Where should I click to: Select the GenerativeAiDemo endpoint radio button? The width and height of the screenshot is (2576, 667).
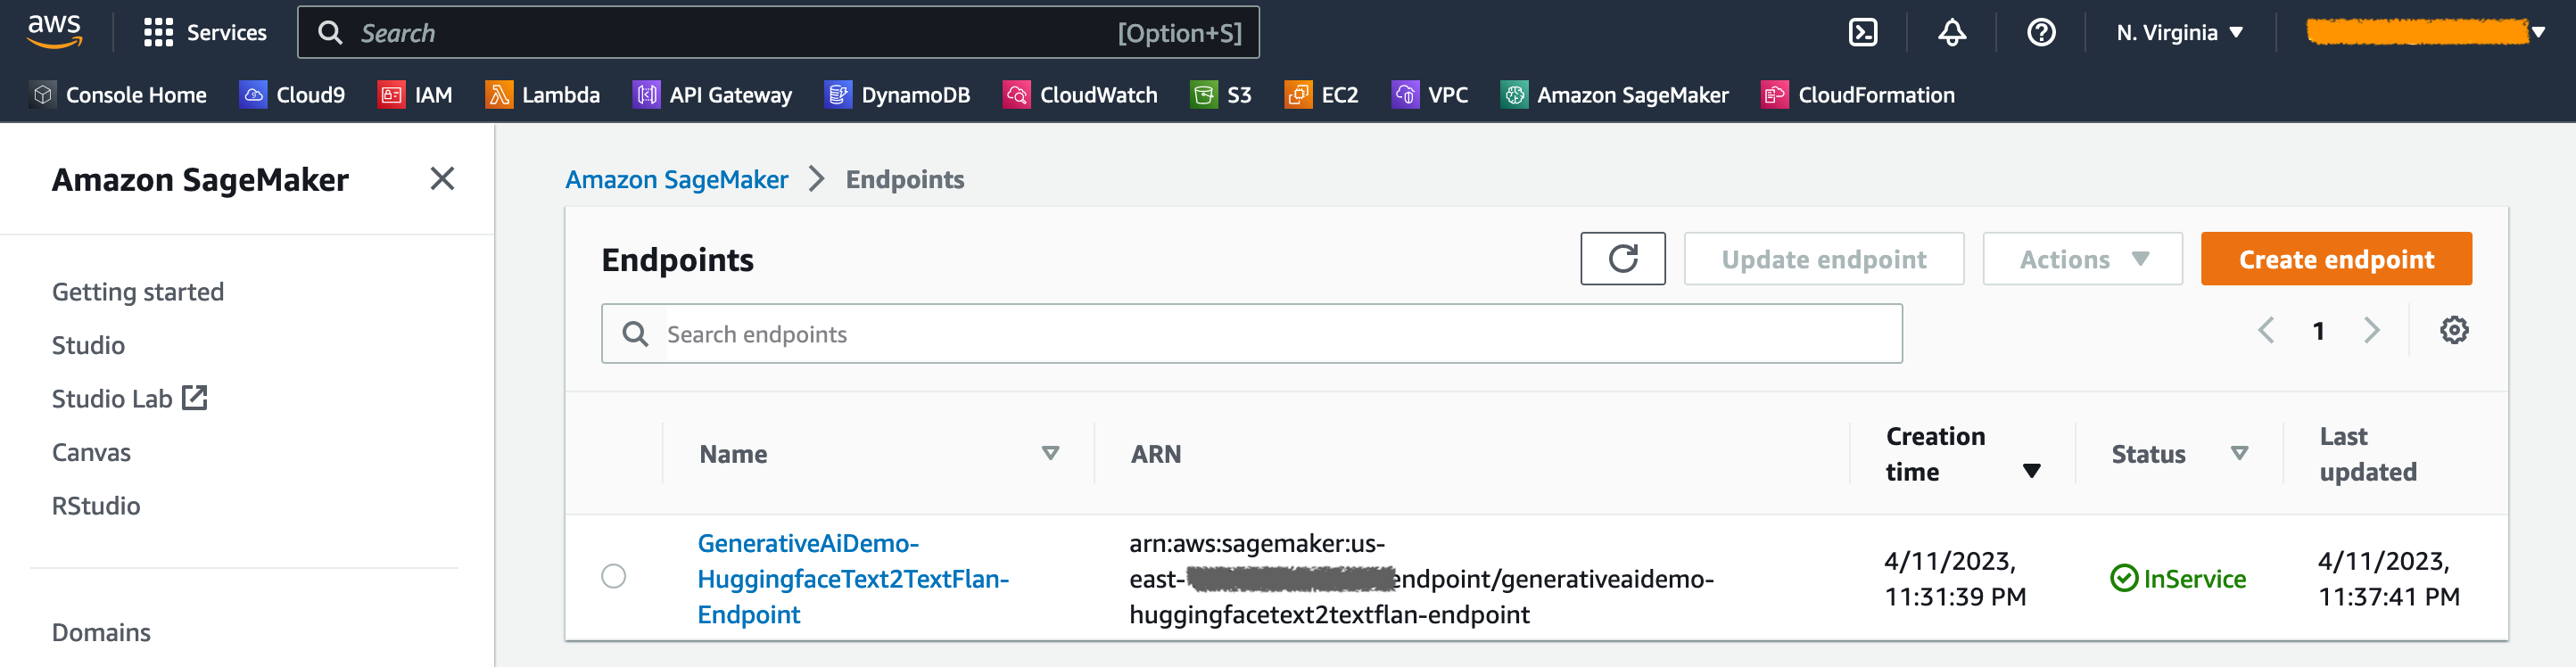[613, 577]
